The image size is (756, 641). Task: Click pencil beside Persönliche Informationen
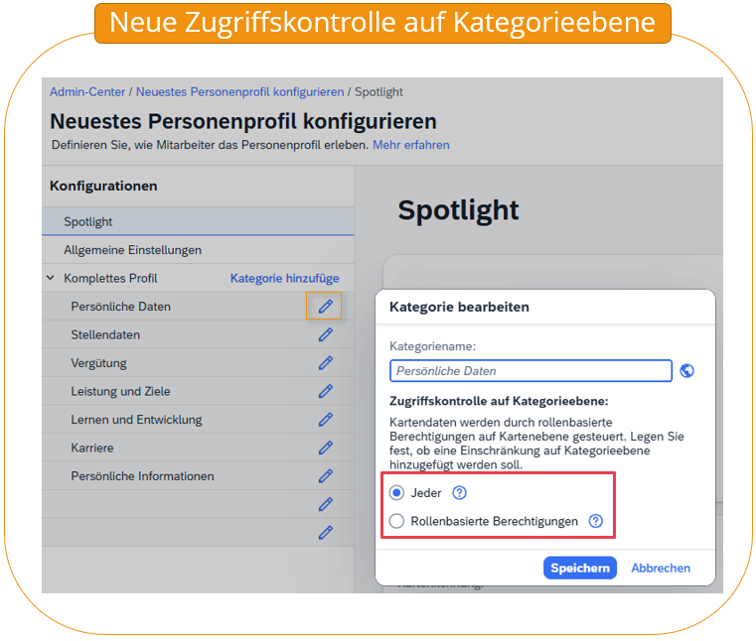(x=325, y=476)
